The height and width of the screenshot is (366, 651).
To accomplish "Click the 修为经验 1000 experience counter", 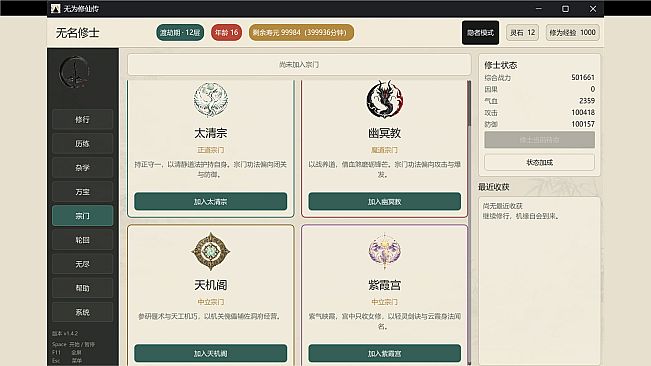I will point(573,32).
